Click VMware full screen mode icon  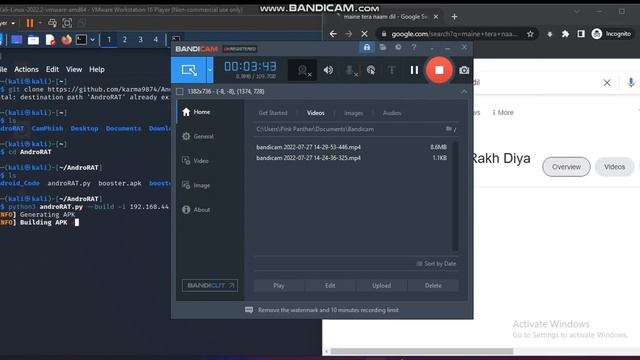pos(67,23)
